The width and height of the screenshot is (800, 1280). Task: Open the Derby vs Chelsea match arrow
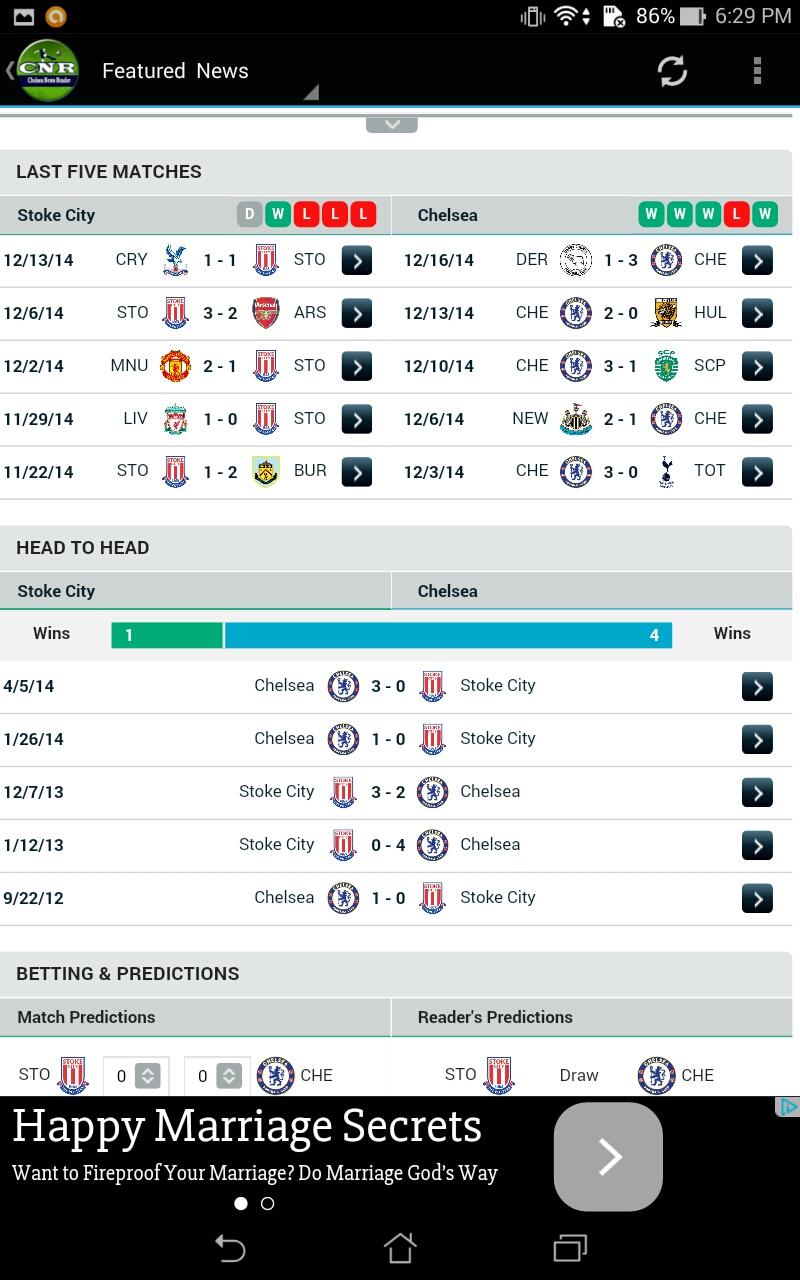tap(757, 260)
